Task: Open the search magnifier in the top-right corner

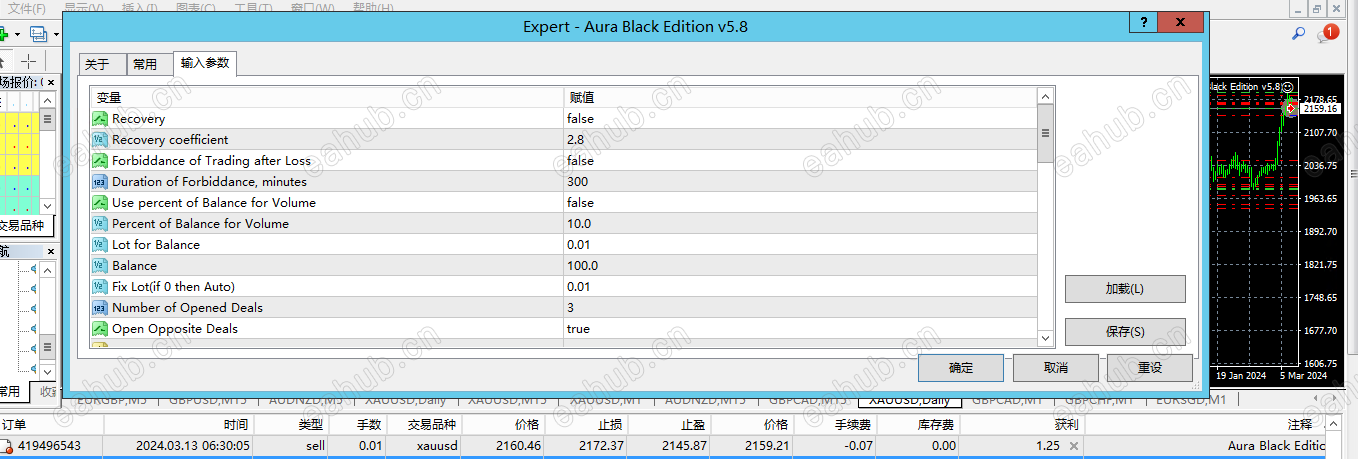Action: [1299, 33]
